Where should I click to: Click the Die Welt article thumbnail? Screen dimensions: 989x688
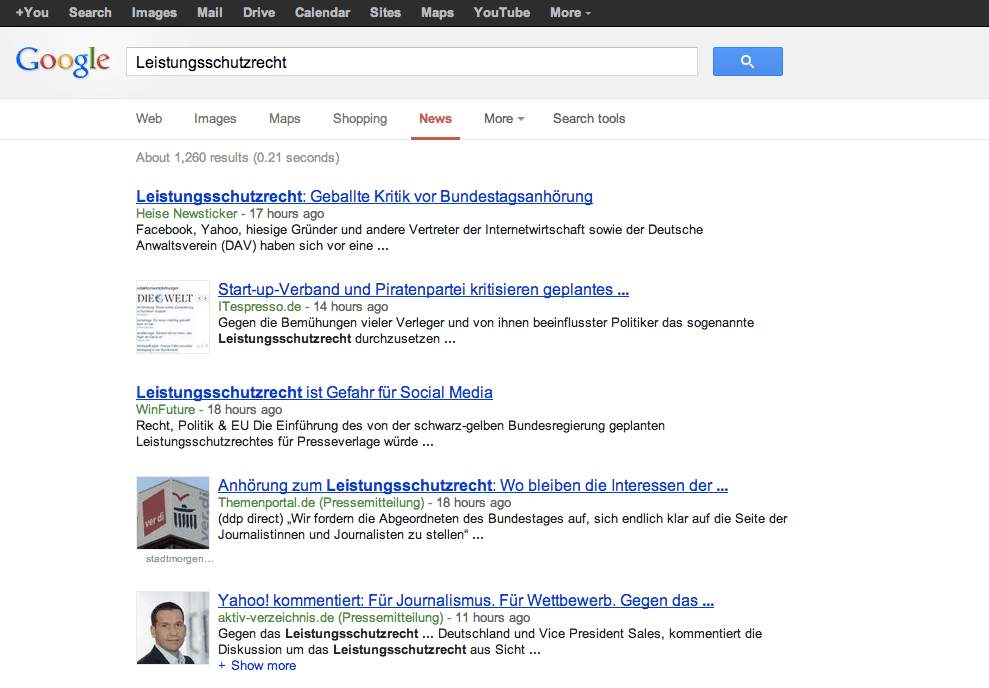tap(173, 317)
